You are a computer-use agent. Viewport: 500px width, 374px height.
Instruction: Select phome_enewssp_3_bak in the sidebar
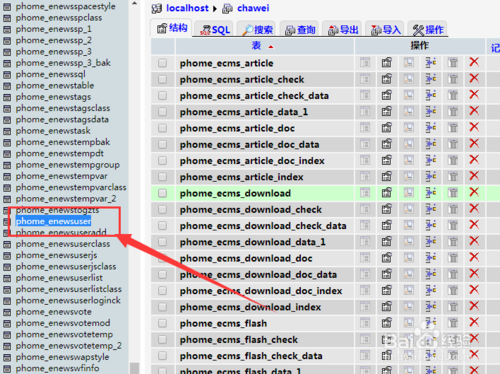pos(63,63)
